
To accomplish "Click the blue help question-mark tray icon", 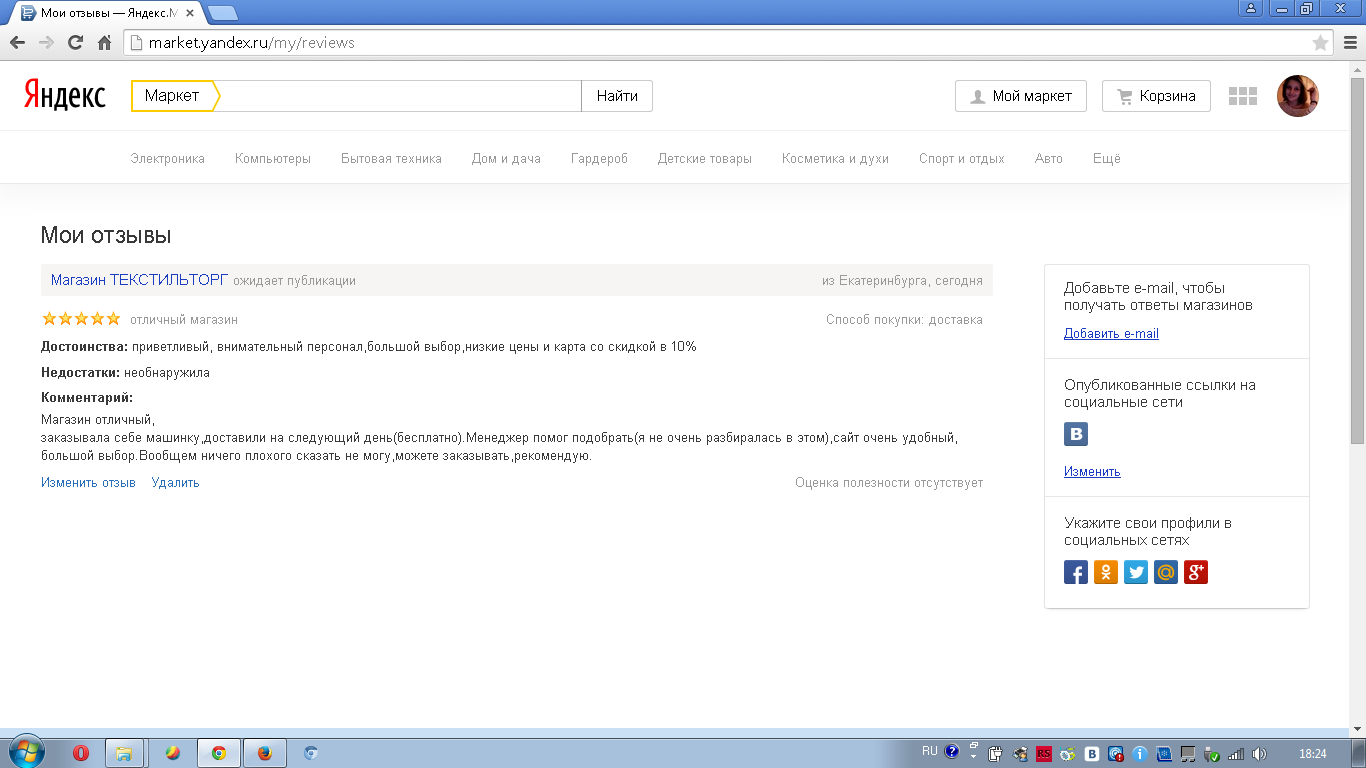I will coord(951,751).
